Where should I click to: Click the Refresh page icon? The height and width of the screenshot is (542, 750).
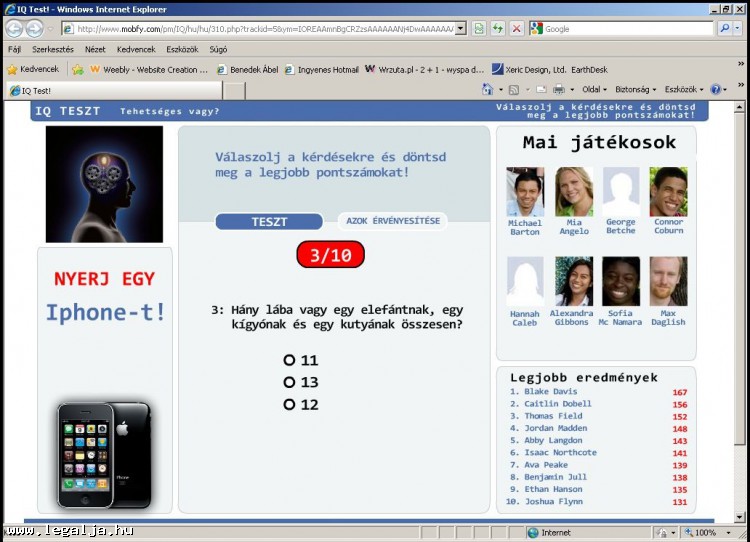(498, 29)
